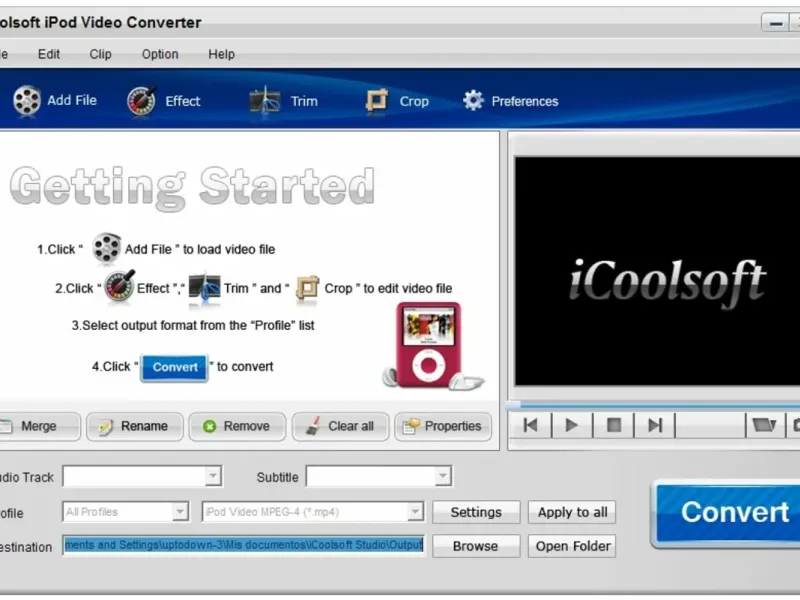This screenshot has height=600, width=800.
Task: Clear all files from list
Action: coord(341,427)
